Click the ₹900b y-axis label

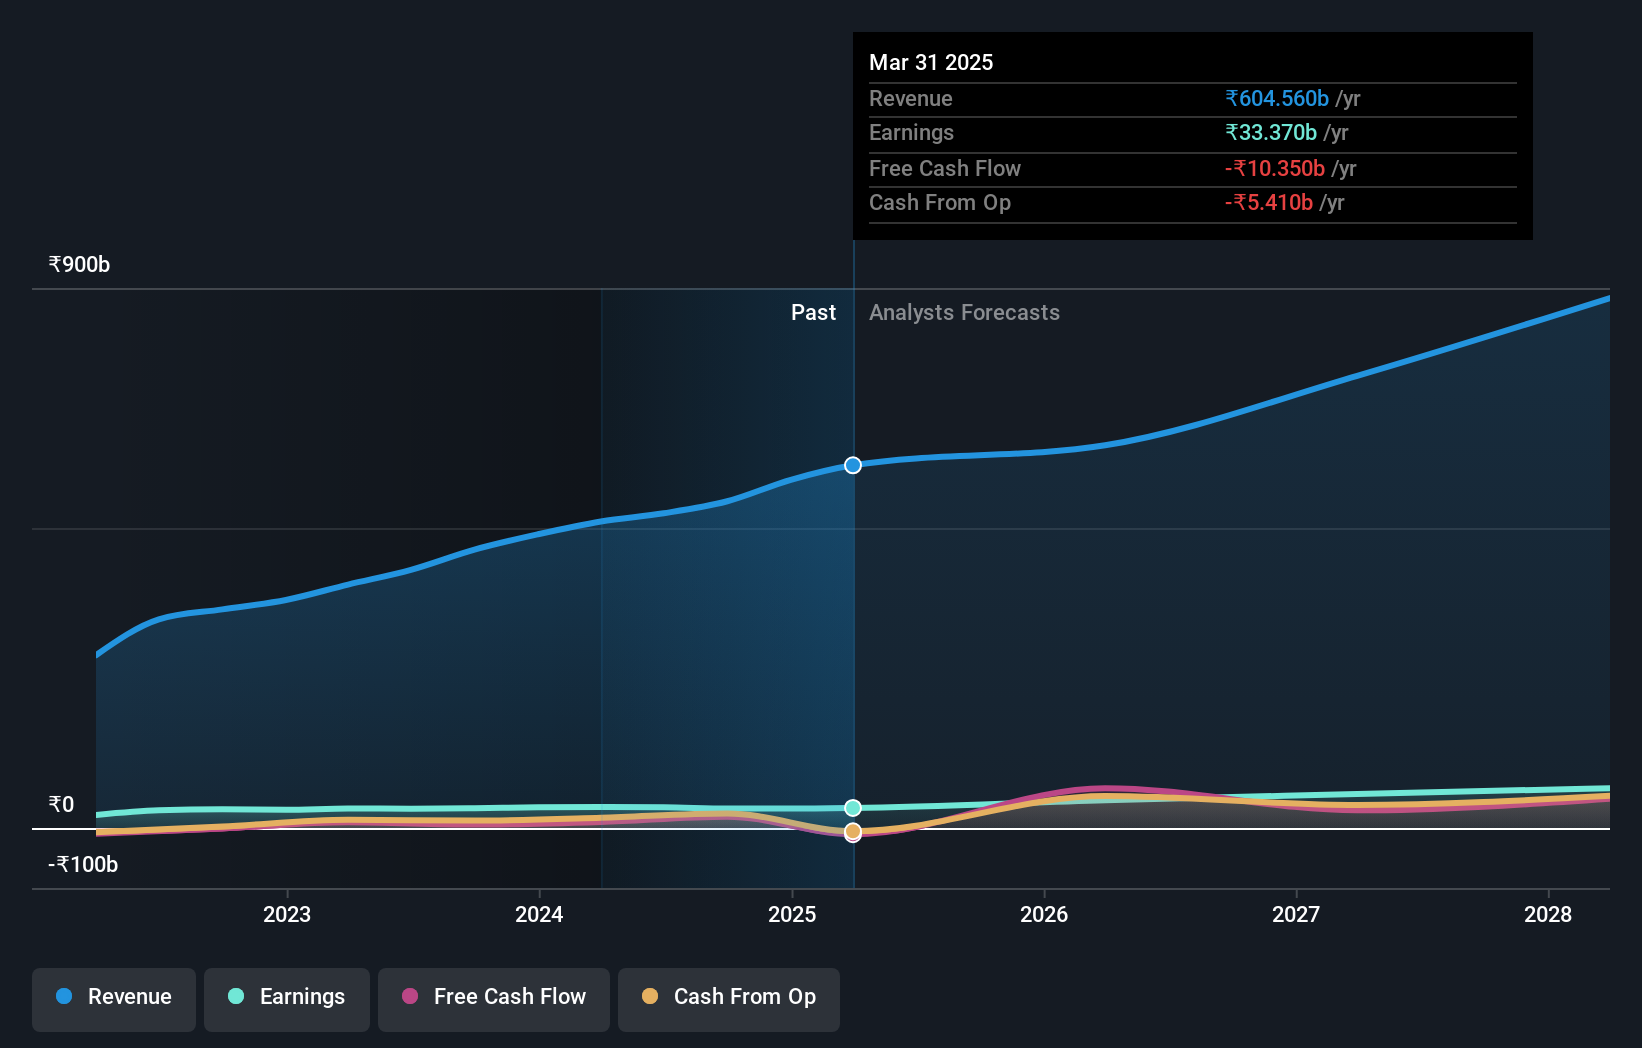pyautogui.click(x=79, y=264)
